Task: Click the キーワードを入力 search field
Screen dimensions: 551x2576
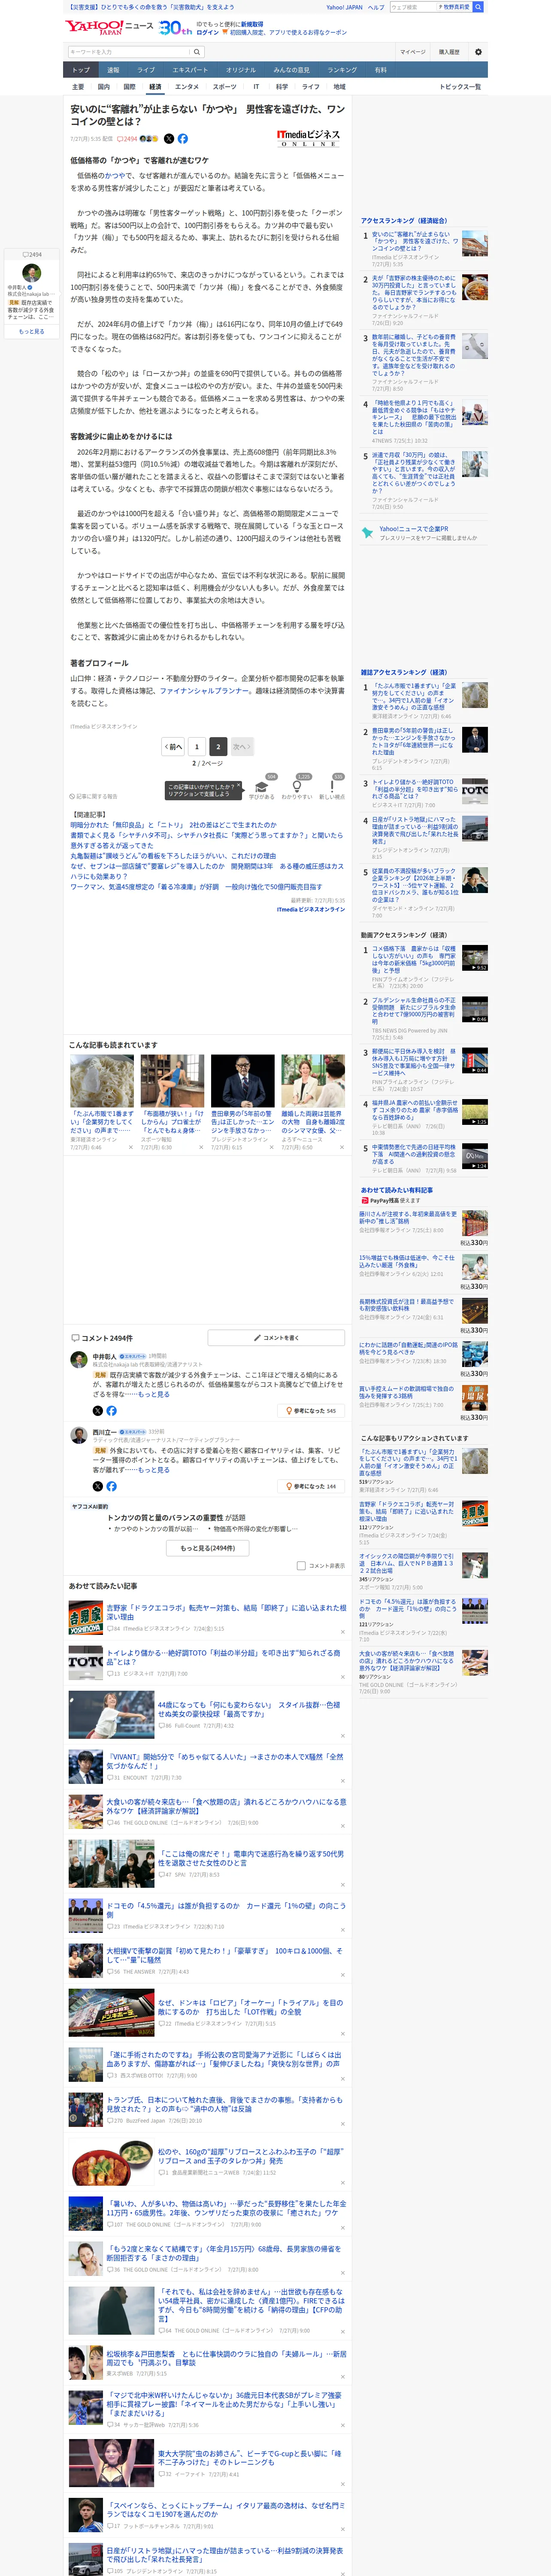Action: pyautogui.click(x=128, y=52)
